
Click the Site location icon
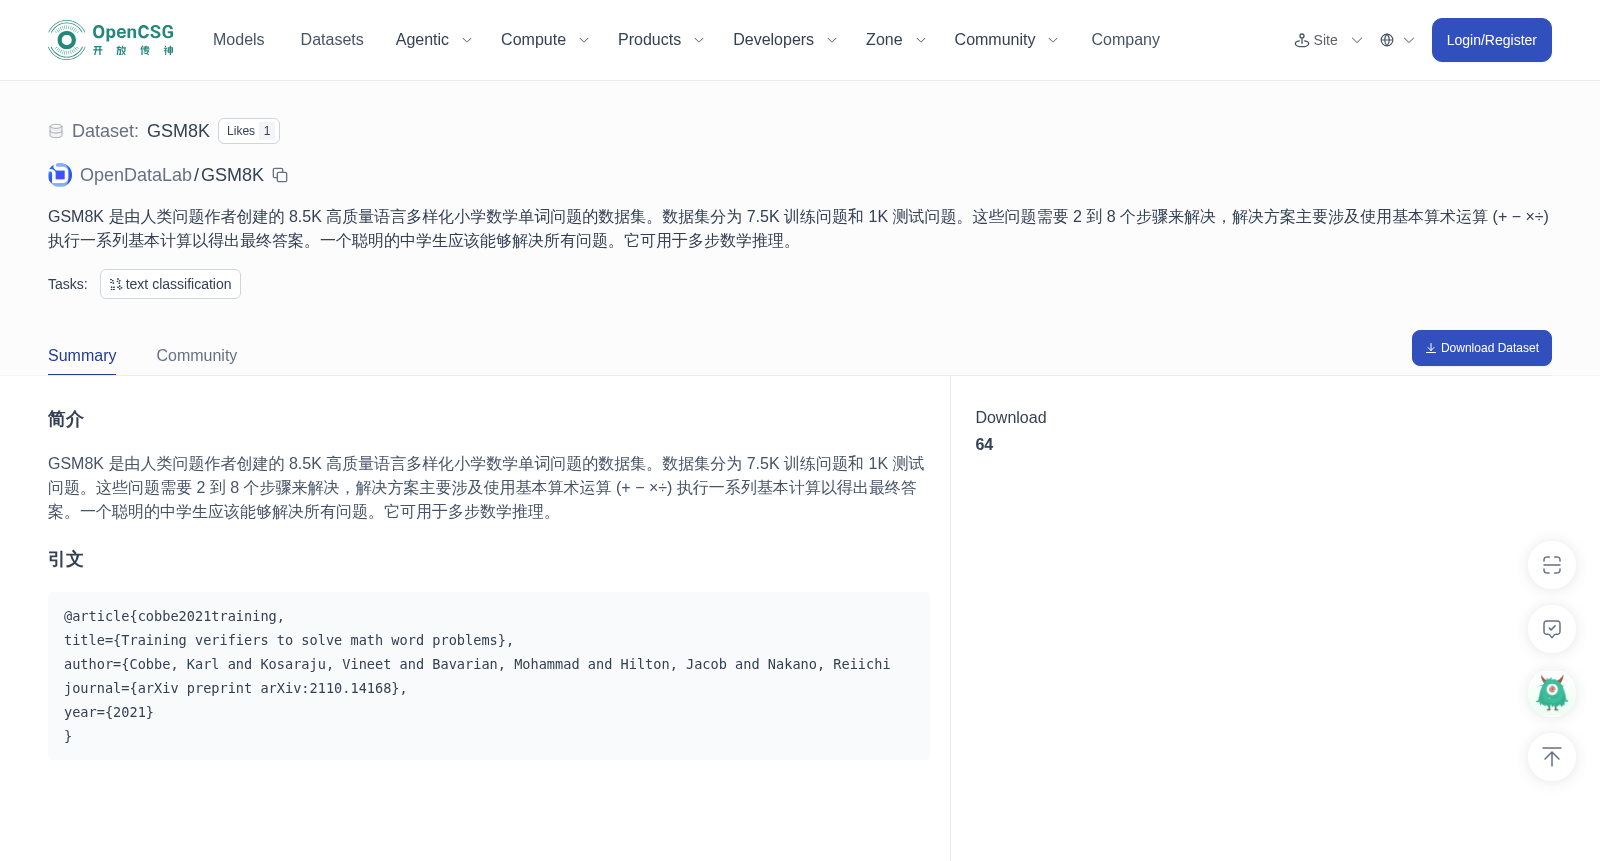coord(1302,40)
